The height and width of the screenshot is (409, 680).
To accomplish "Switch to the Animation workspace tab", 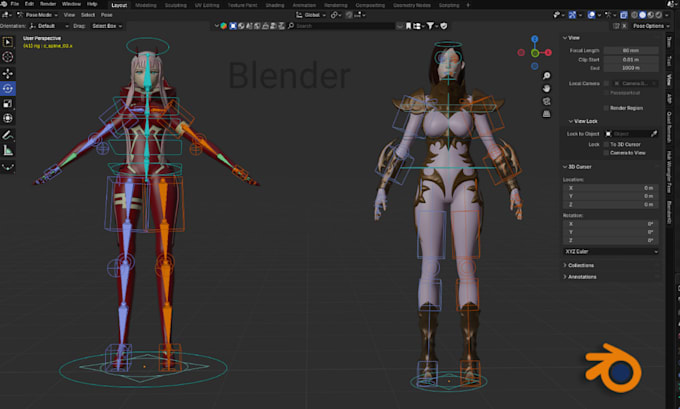I will (x=304, y=5).
